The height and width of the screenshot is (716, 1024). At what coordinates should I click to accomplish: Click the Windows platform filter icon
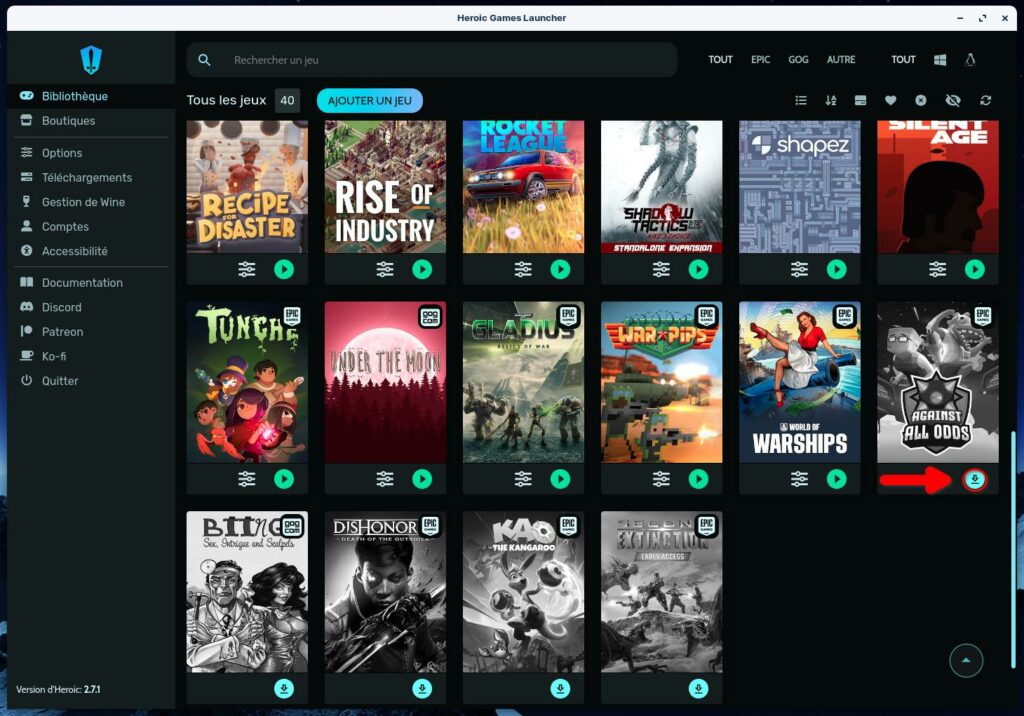coord(940,60)
